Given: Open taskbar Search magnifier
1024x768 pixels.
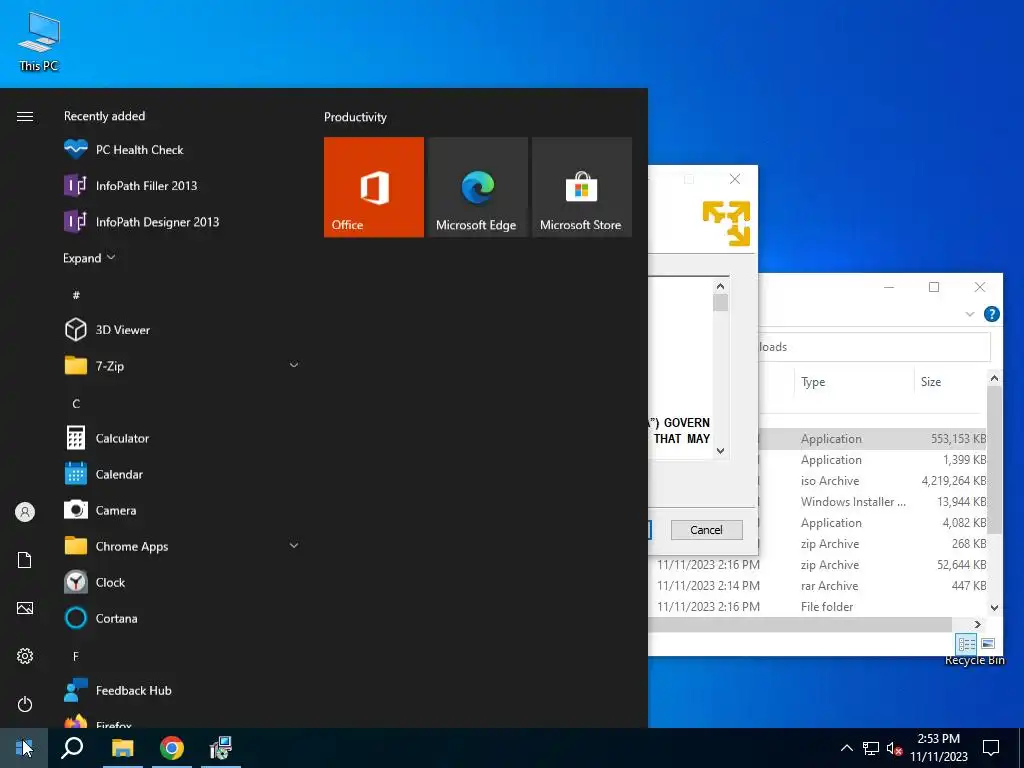Looking at the screenshot, I should (x=72, y=748).
